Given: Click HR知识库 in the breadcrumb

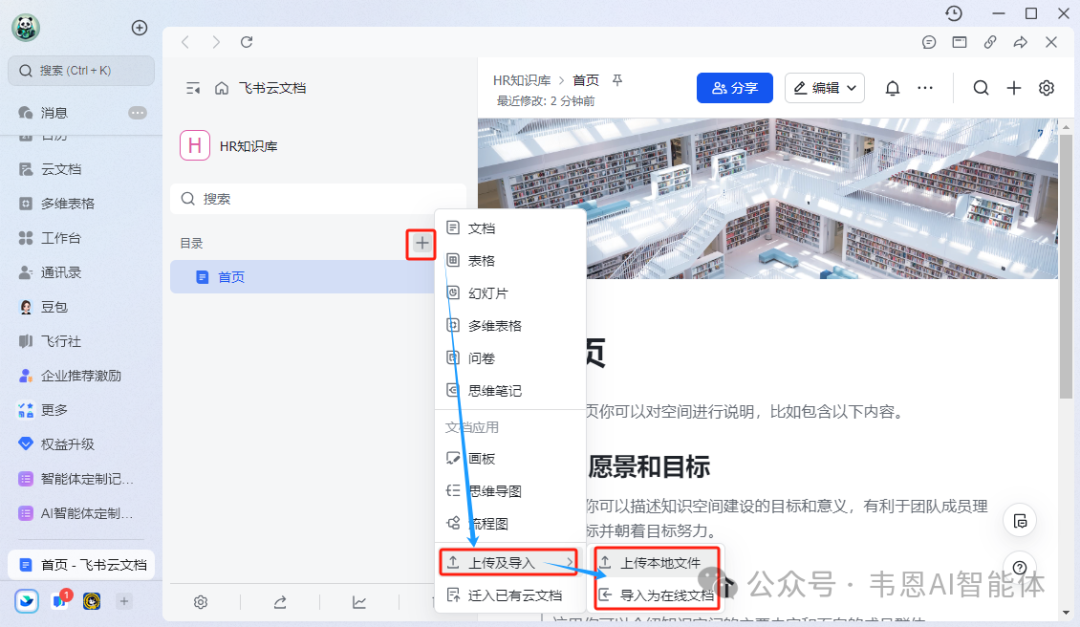Looking at the screenshot, I should click(x=521, y=81).
